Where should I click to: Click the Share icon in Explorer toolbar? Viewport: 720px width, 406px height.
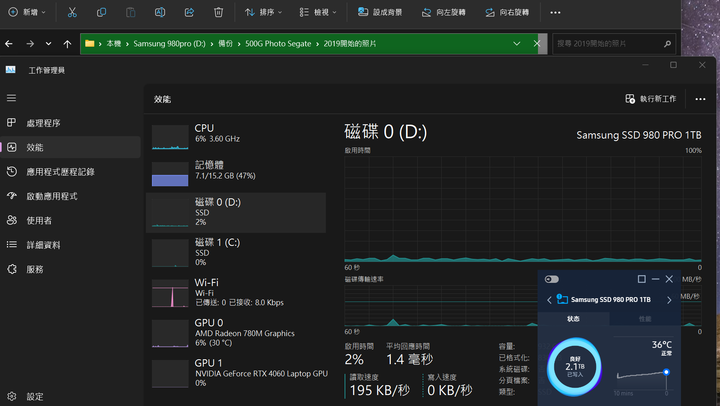pyautogui.click(x=189, y=12)
